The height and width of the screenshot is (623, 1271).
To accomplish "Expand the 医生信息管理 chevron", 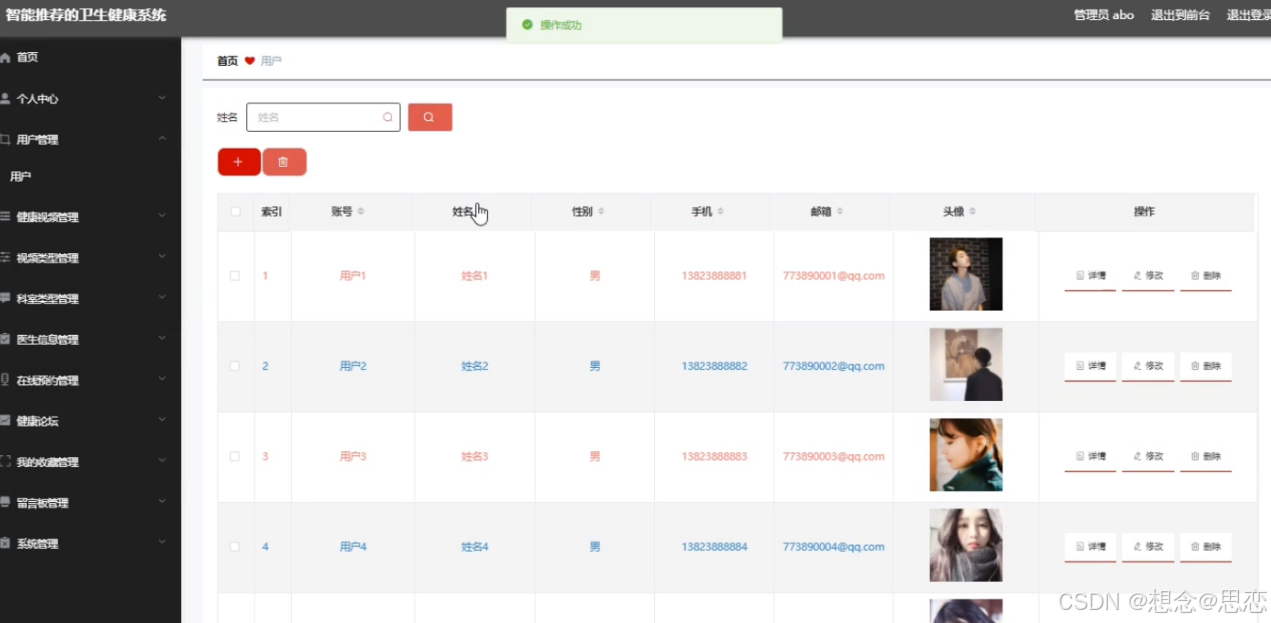I will pos(162,339).
